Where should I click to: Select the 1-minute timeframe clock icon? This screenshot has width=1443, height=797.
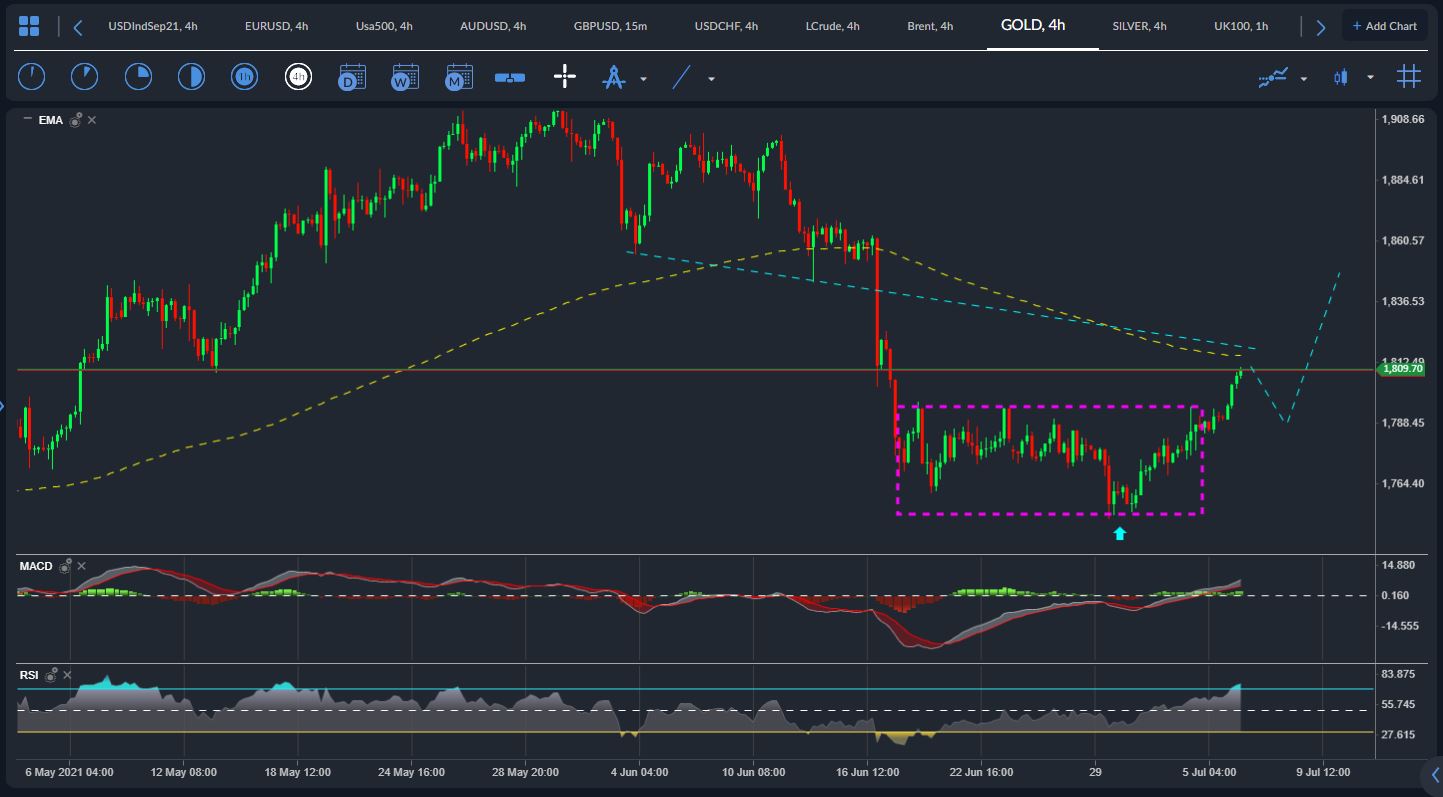pyautogui.click(x=31, y=77)
